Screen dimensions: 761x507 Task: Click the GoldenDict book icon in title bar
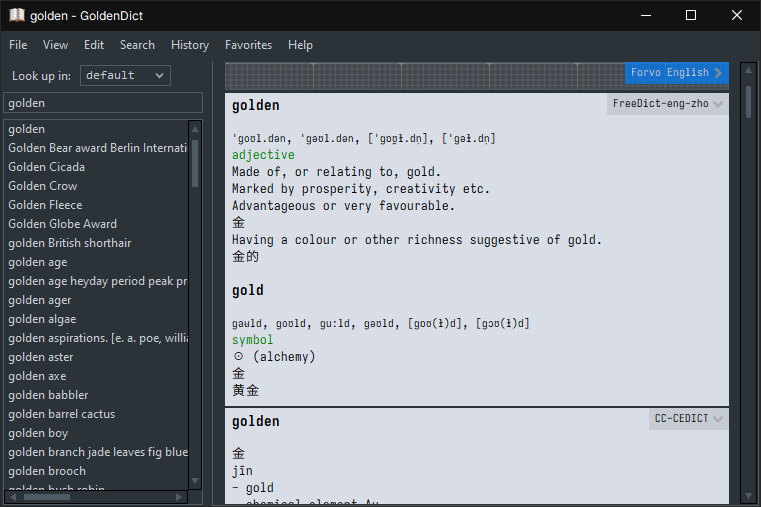point(16,15)
